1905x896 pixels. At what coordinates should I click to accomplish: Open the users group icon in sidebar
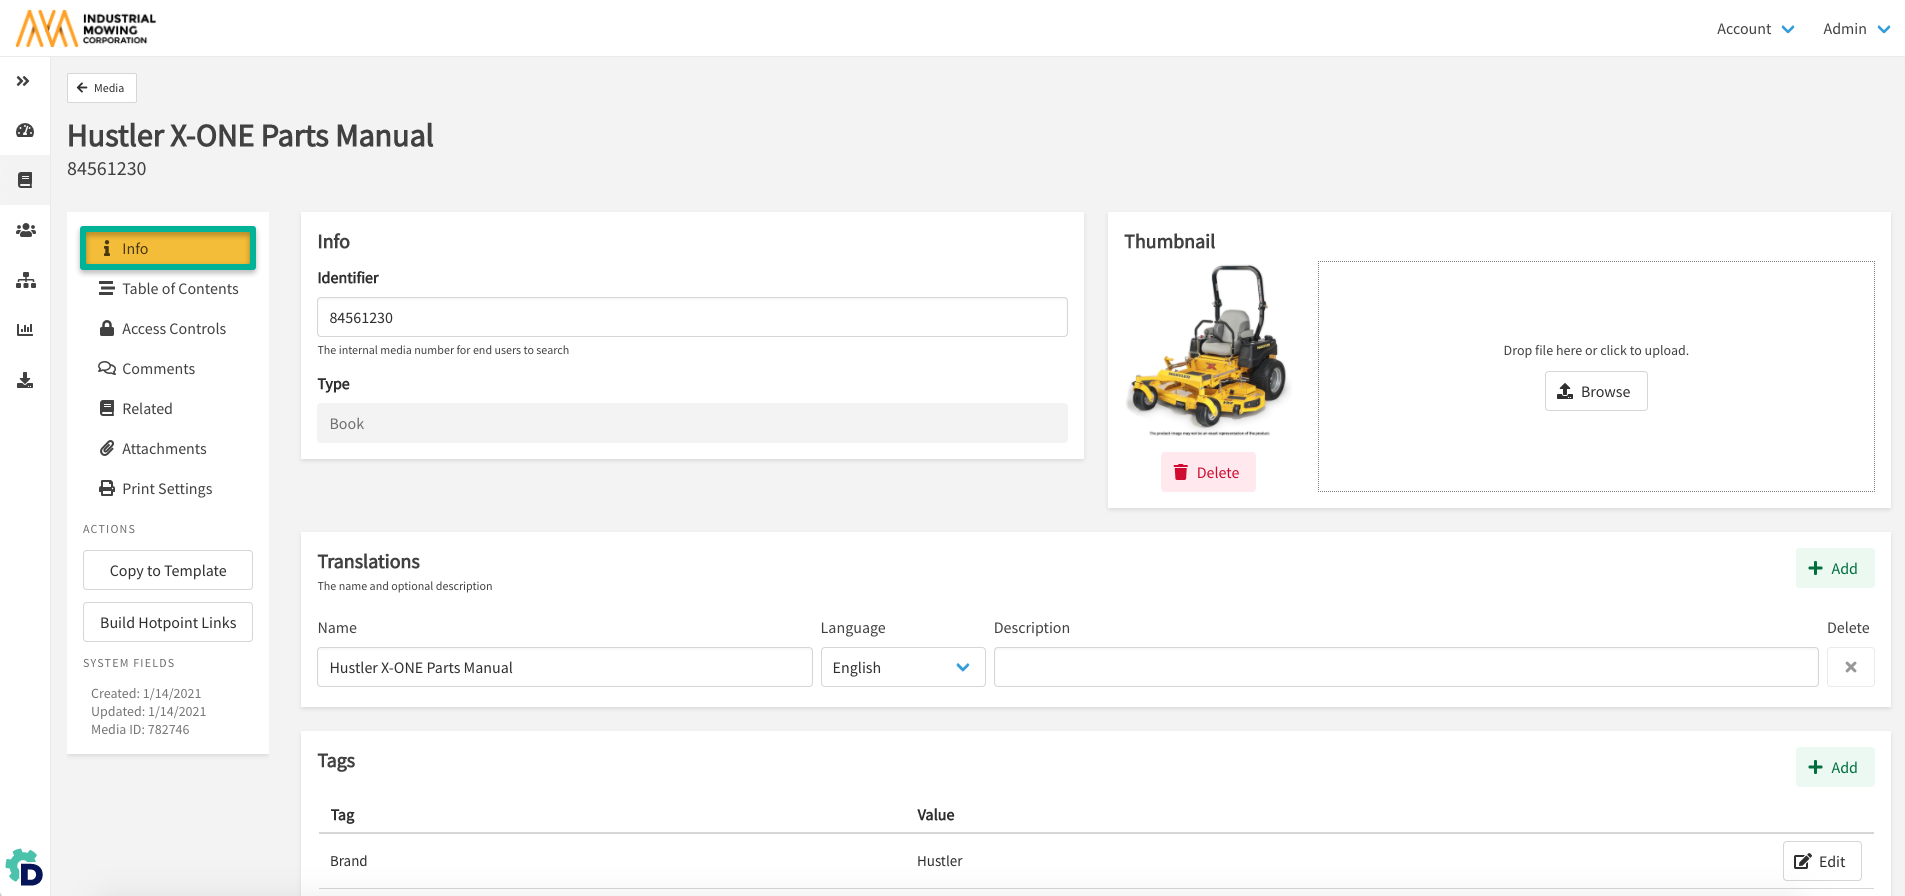(x=25, y=230)
